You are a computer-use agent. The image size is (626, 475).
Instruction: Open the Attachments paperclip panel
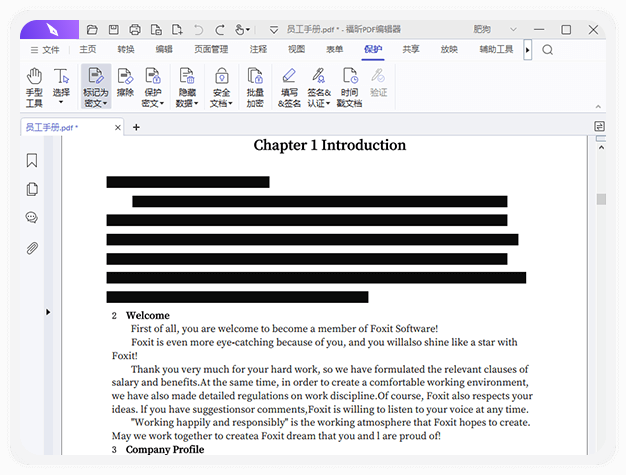coord(32,248)
